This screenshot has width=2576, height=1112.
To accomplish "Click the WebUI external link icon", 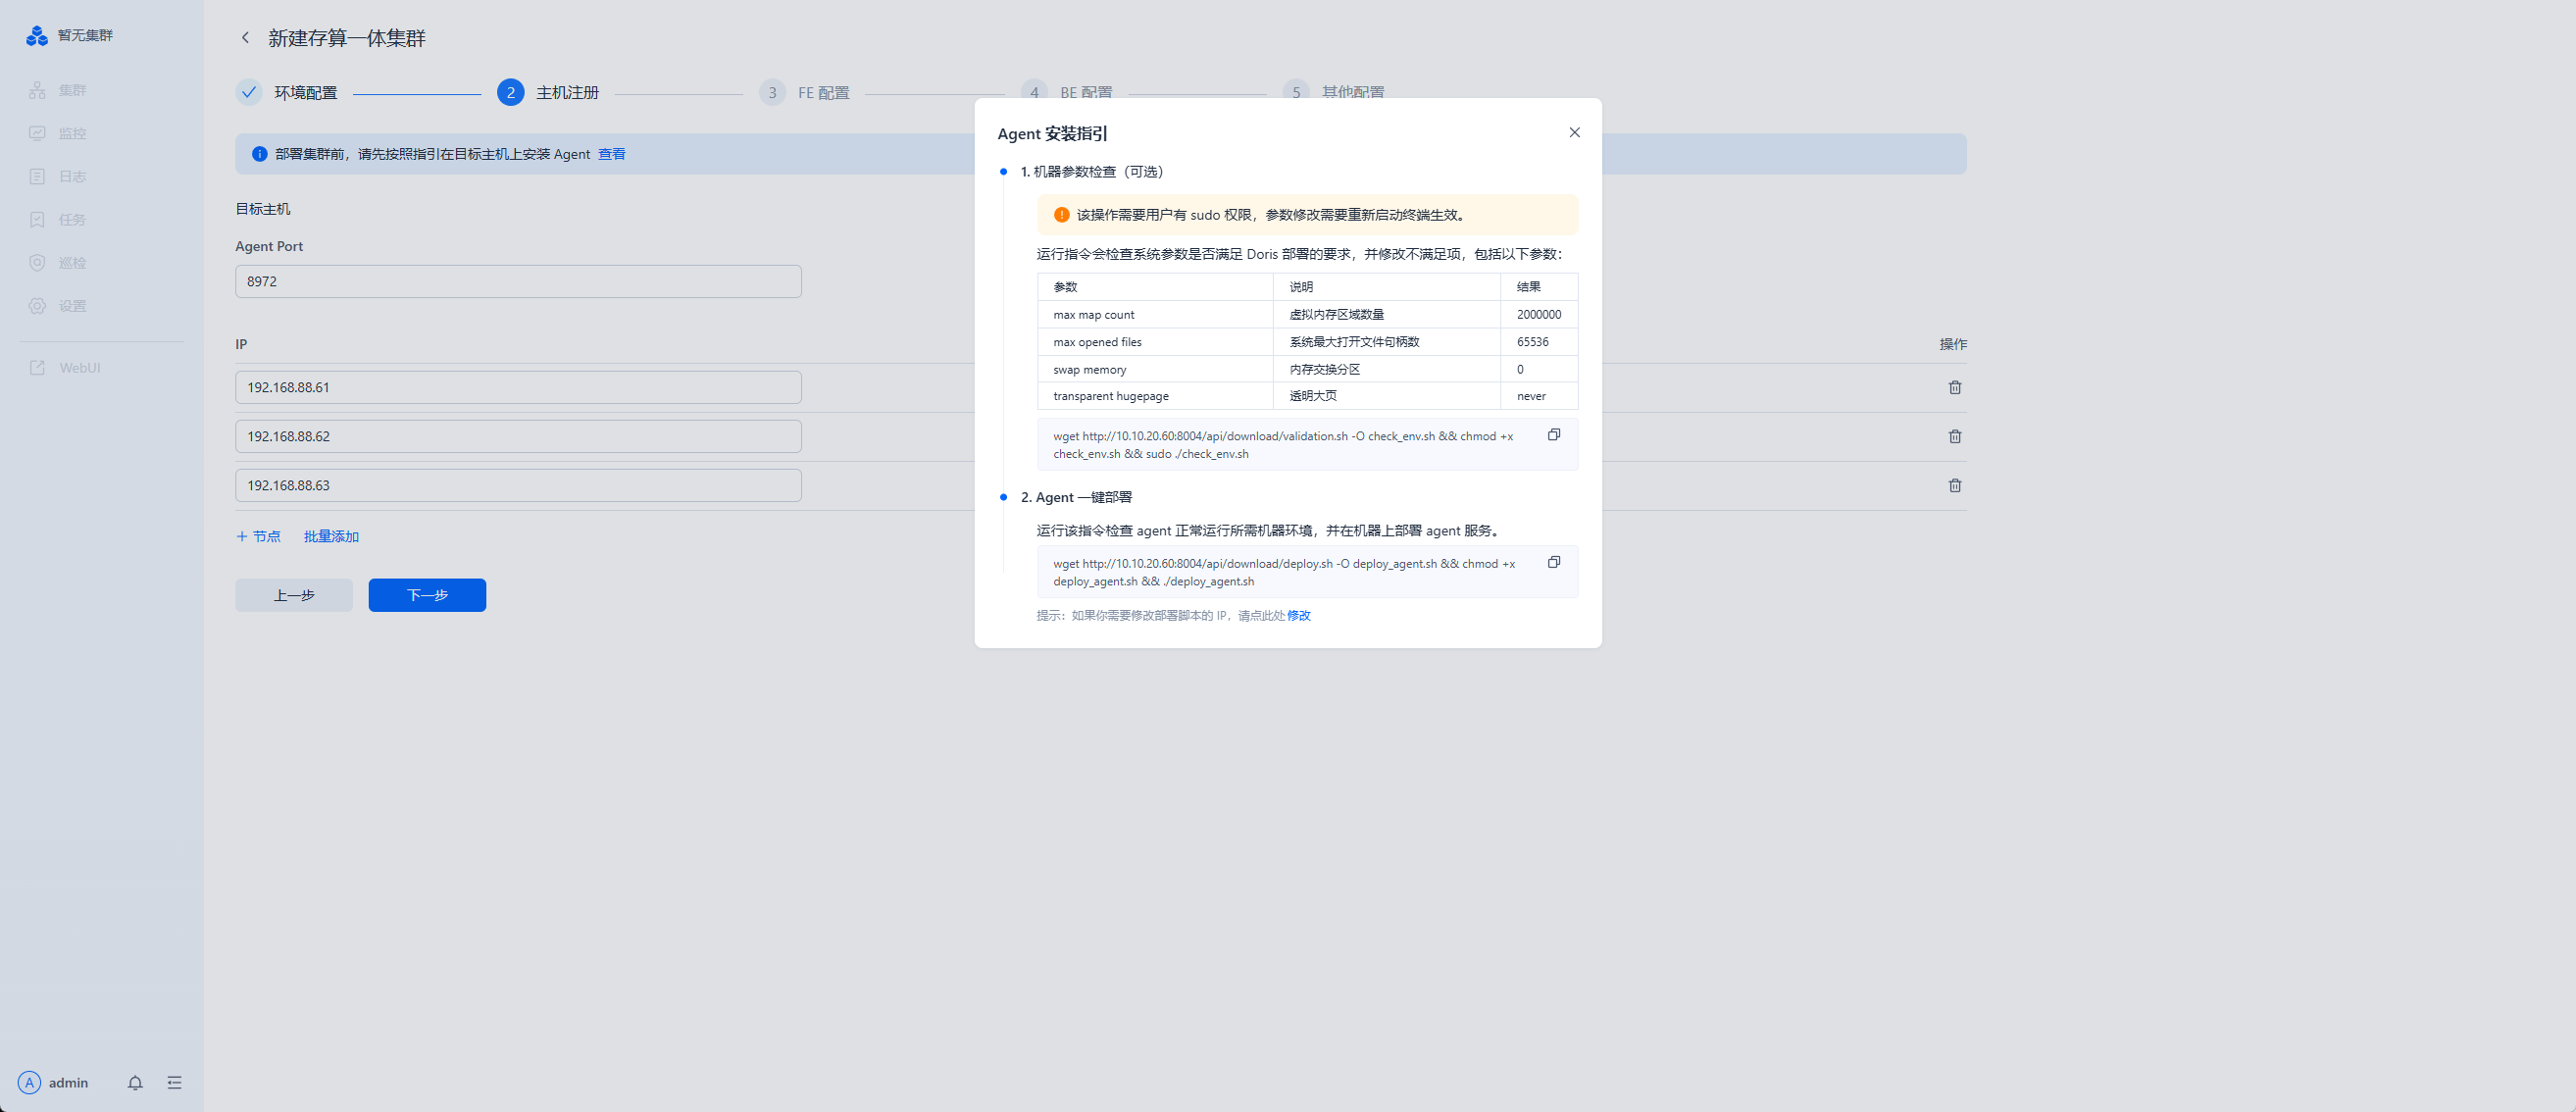I will (37, 368).
